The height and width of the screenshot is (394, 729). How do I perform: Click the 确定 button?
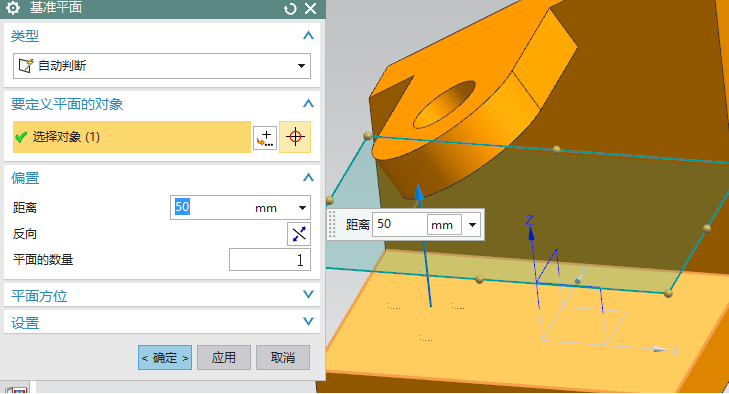pos(165,358)
